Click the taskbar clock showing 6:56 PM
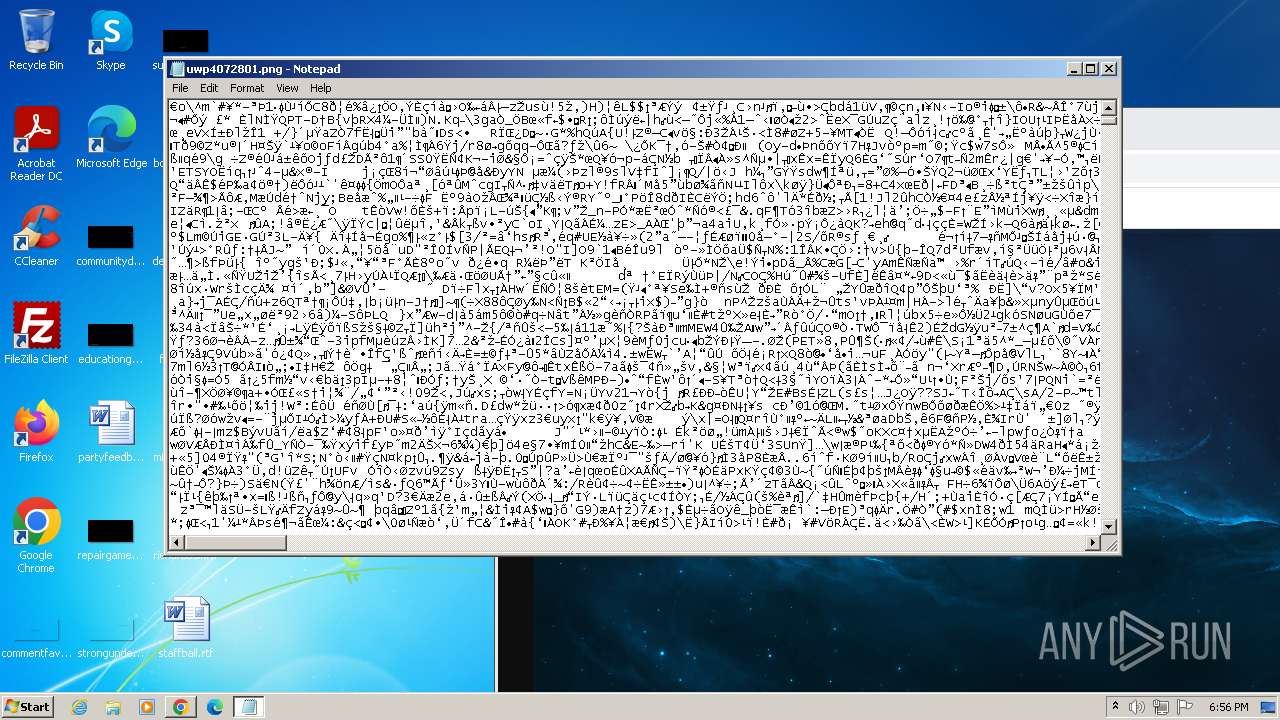This screenshot has height=720, width=1280. [1228, 707]
